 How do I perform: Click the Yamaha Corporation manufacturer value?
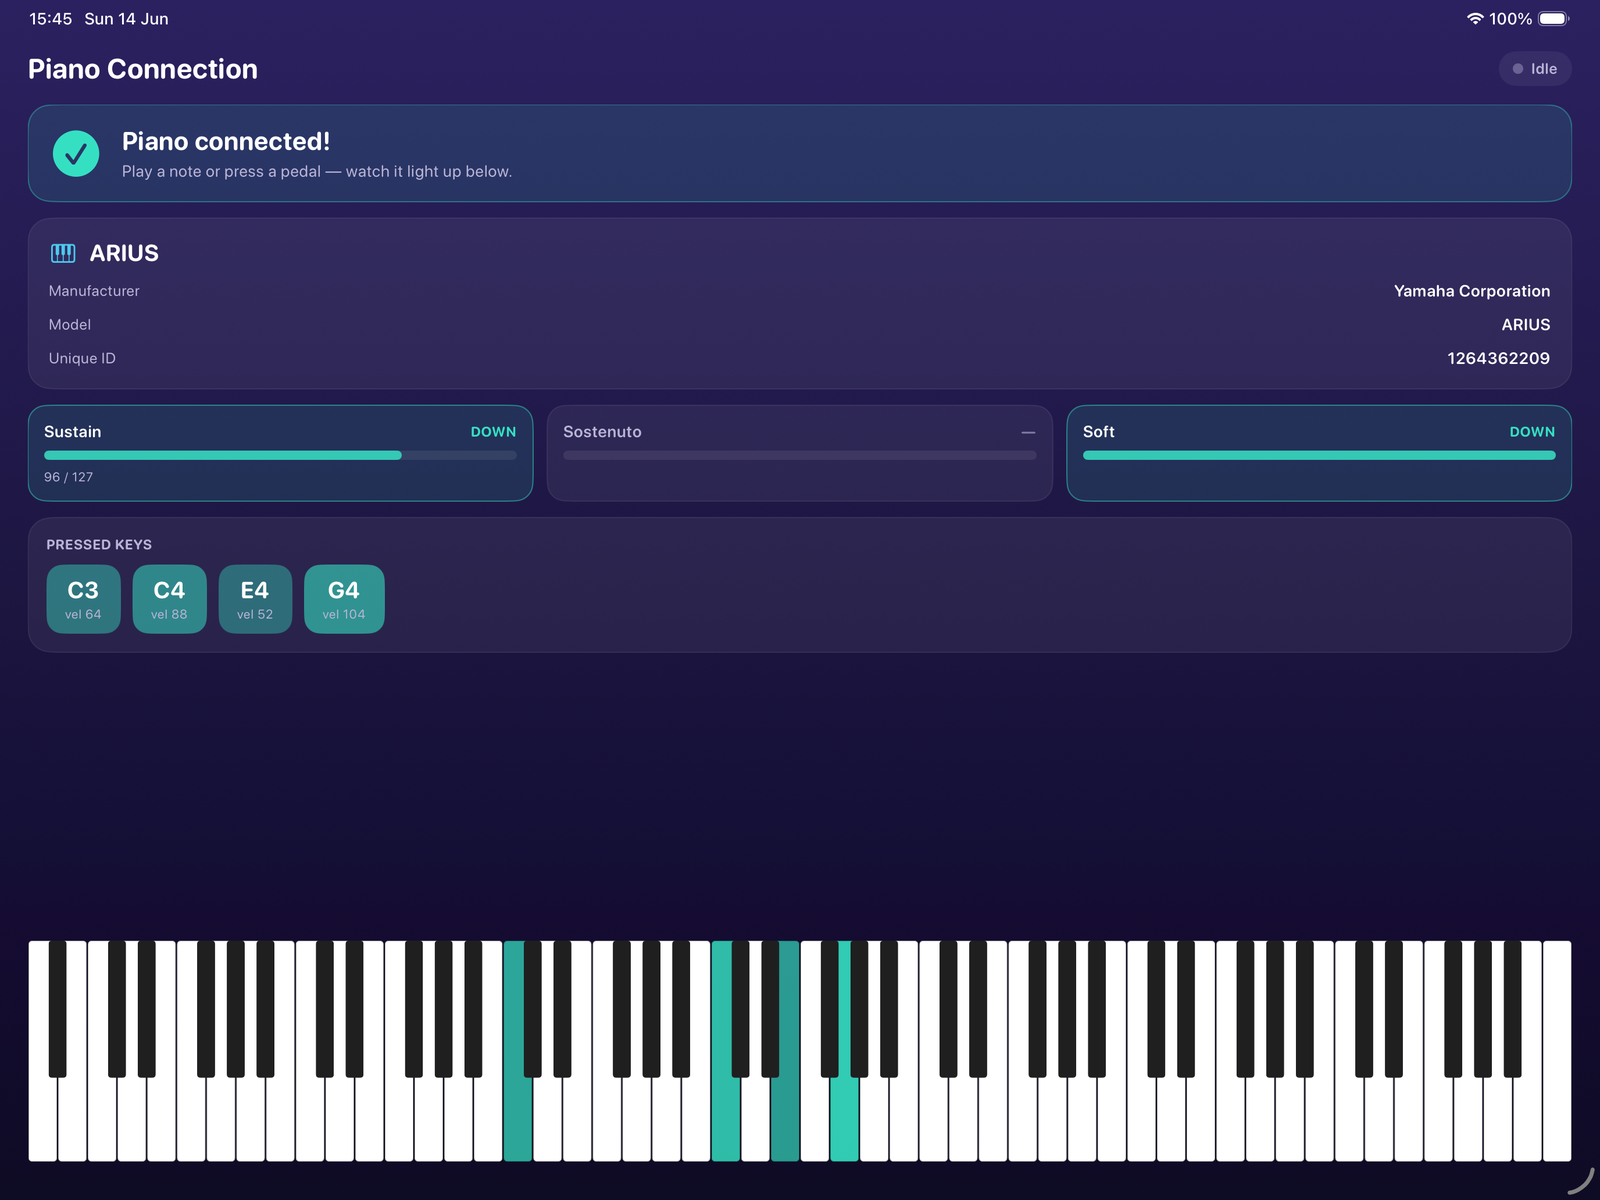(x=1472, y=291)
